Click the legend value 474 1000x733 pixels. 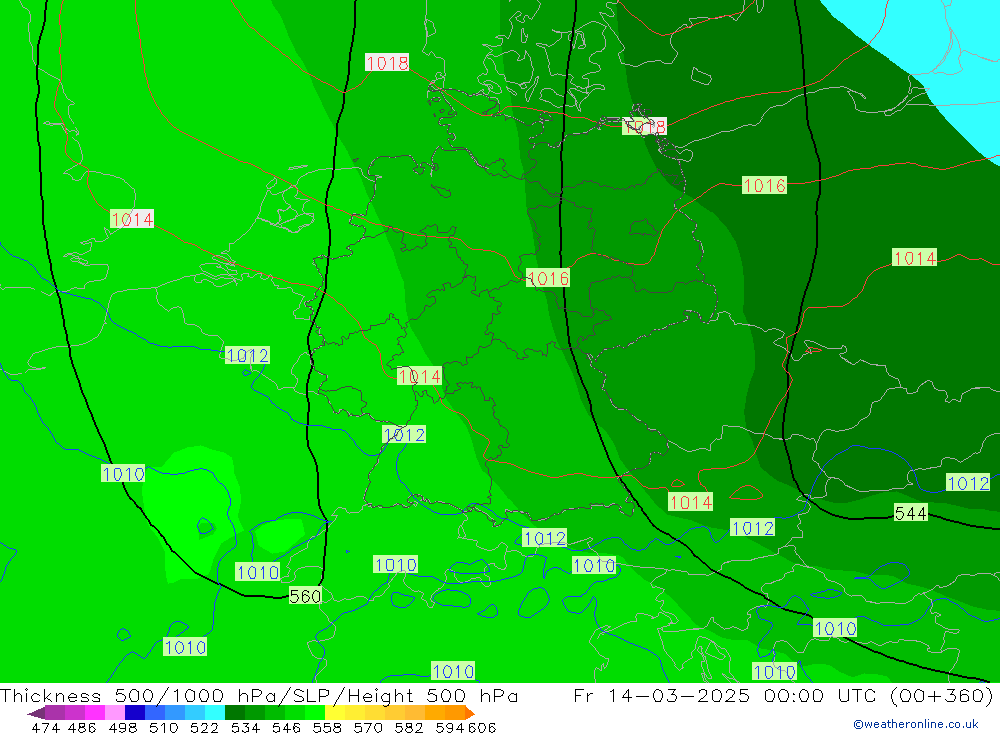(x=46, y=728)
